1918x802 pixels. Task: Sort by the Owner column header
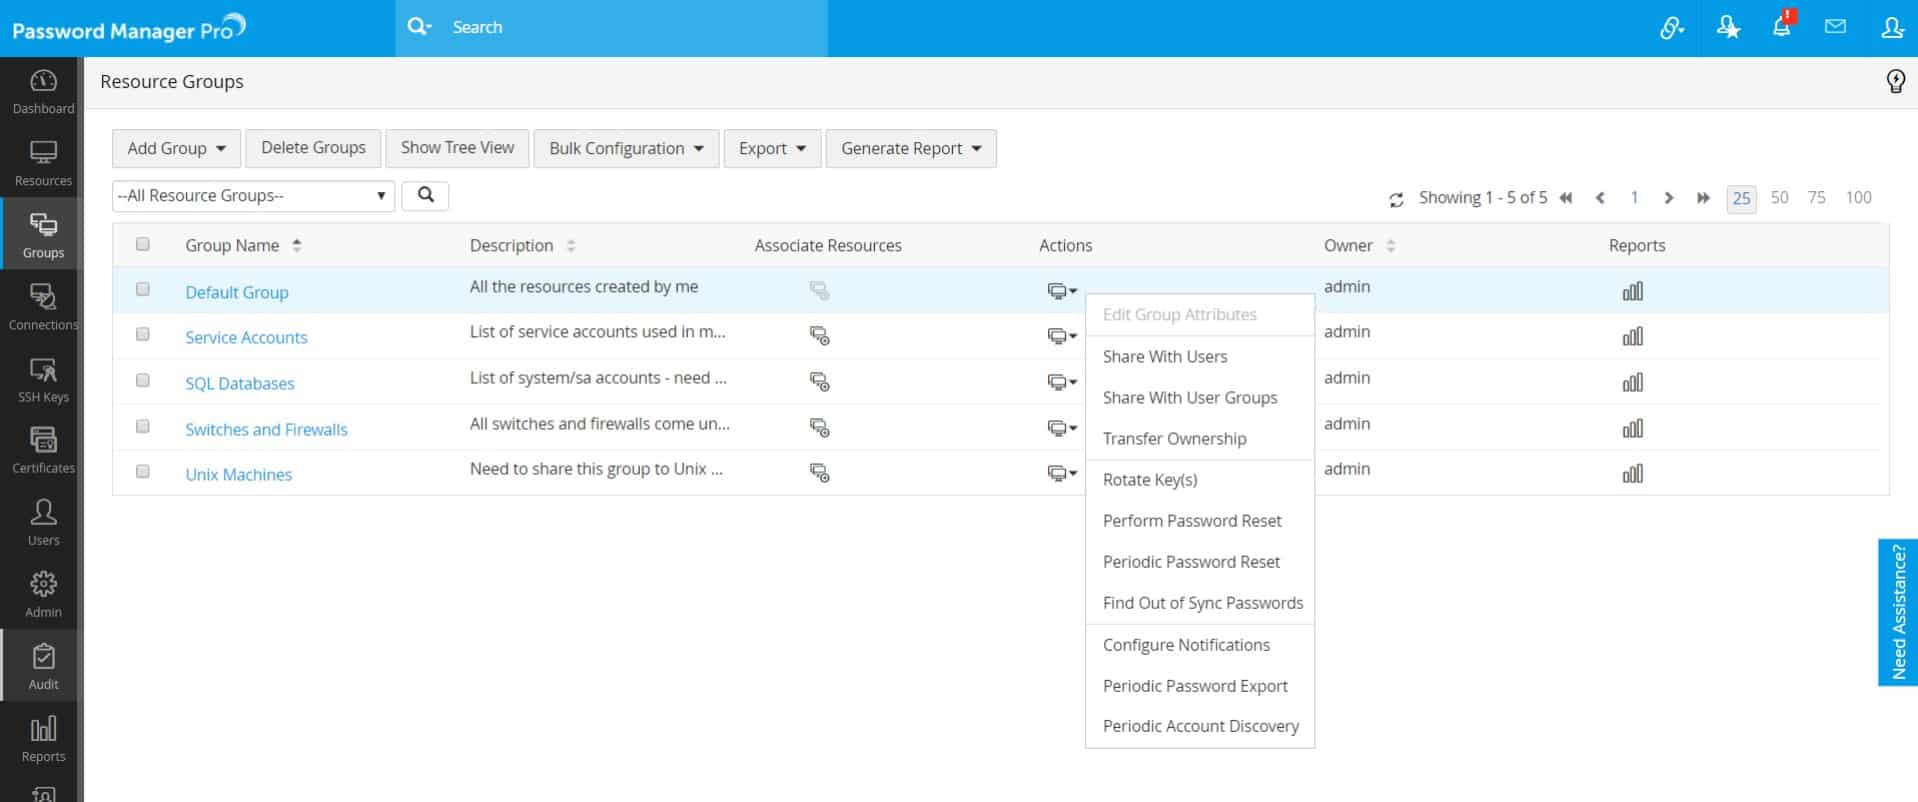pos(1359,245)
